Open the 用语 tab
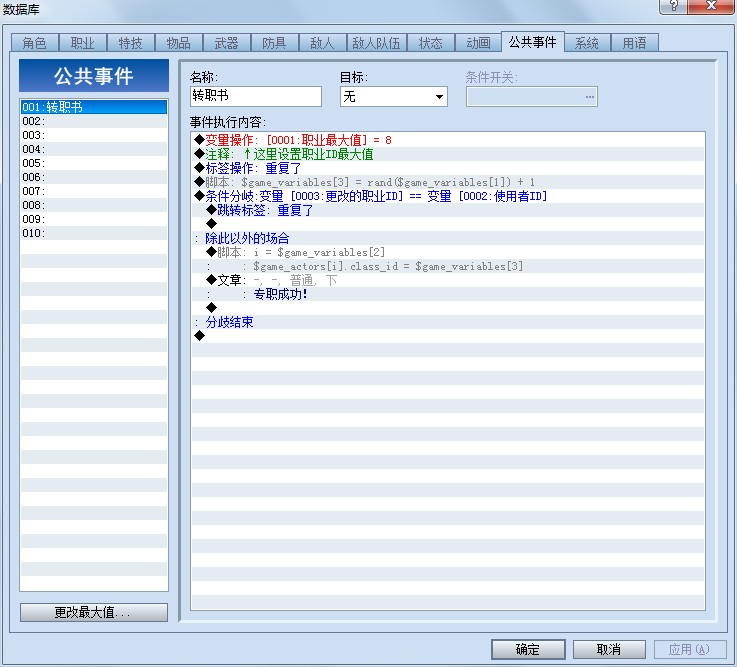The height and width of the screenshot is (667, 737). 635,43
